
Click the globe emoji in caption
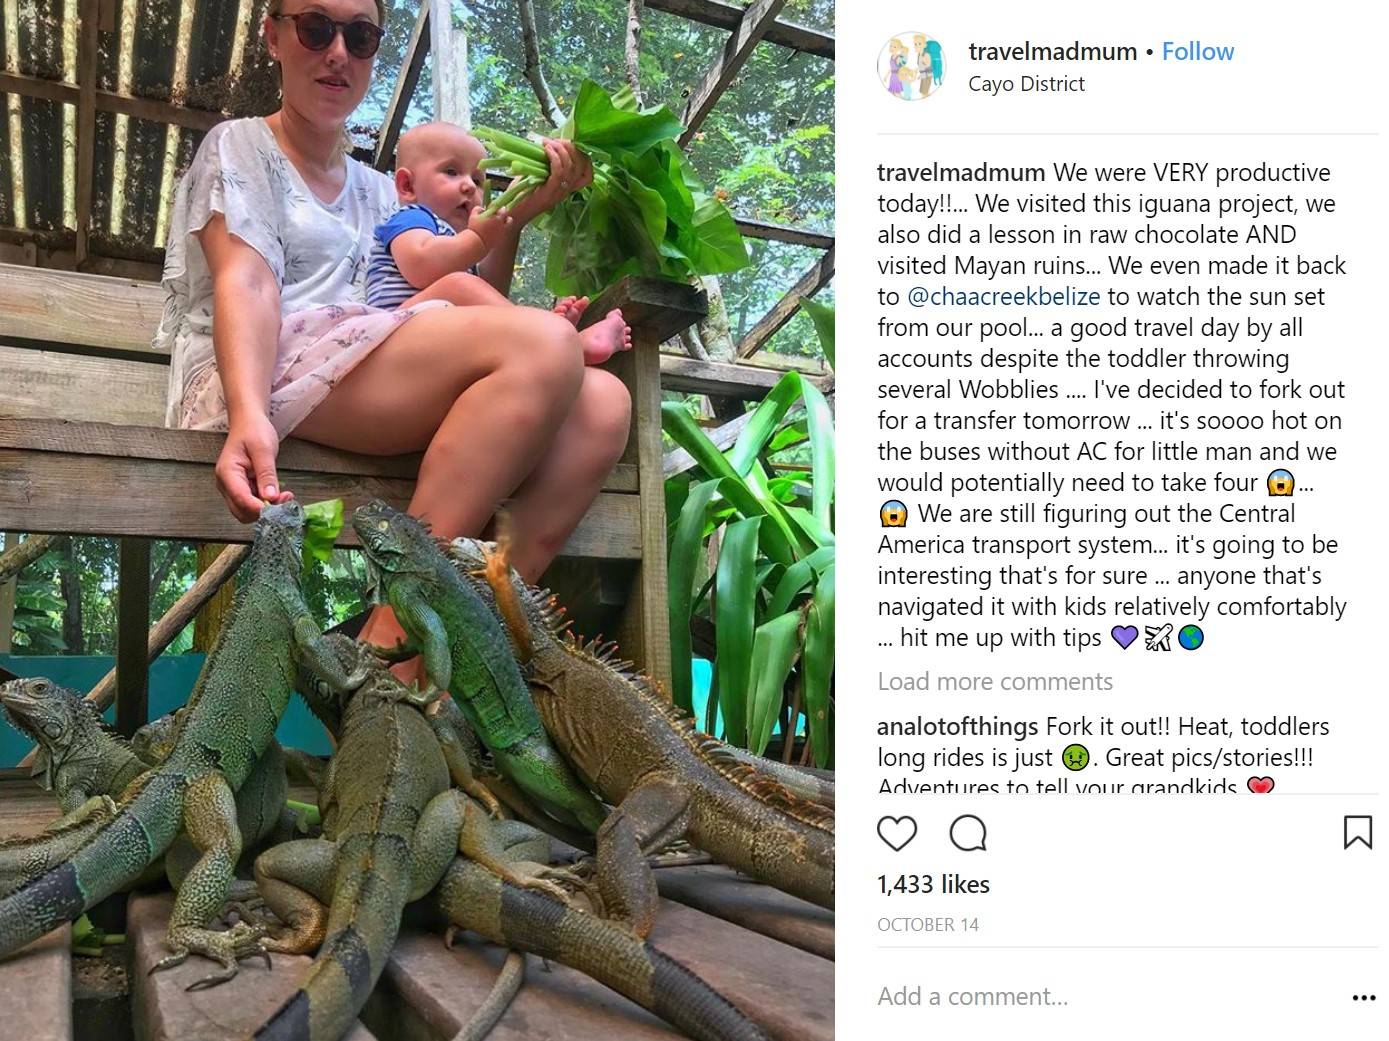pos(1191,638)
